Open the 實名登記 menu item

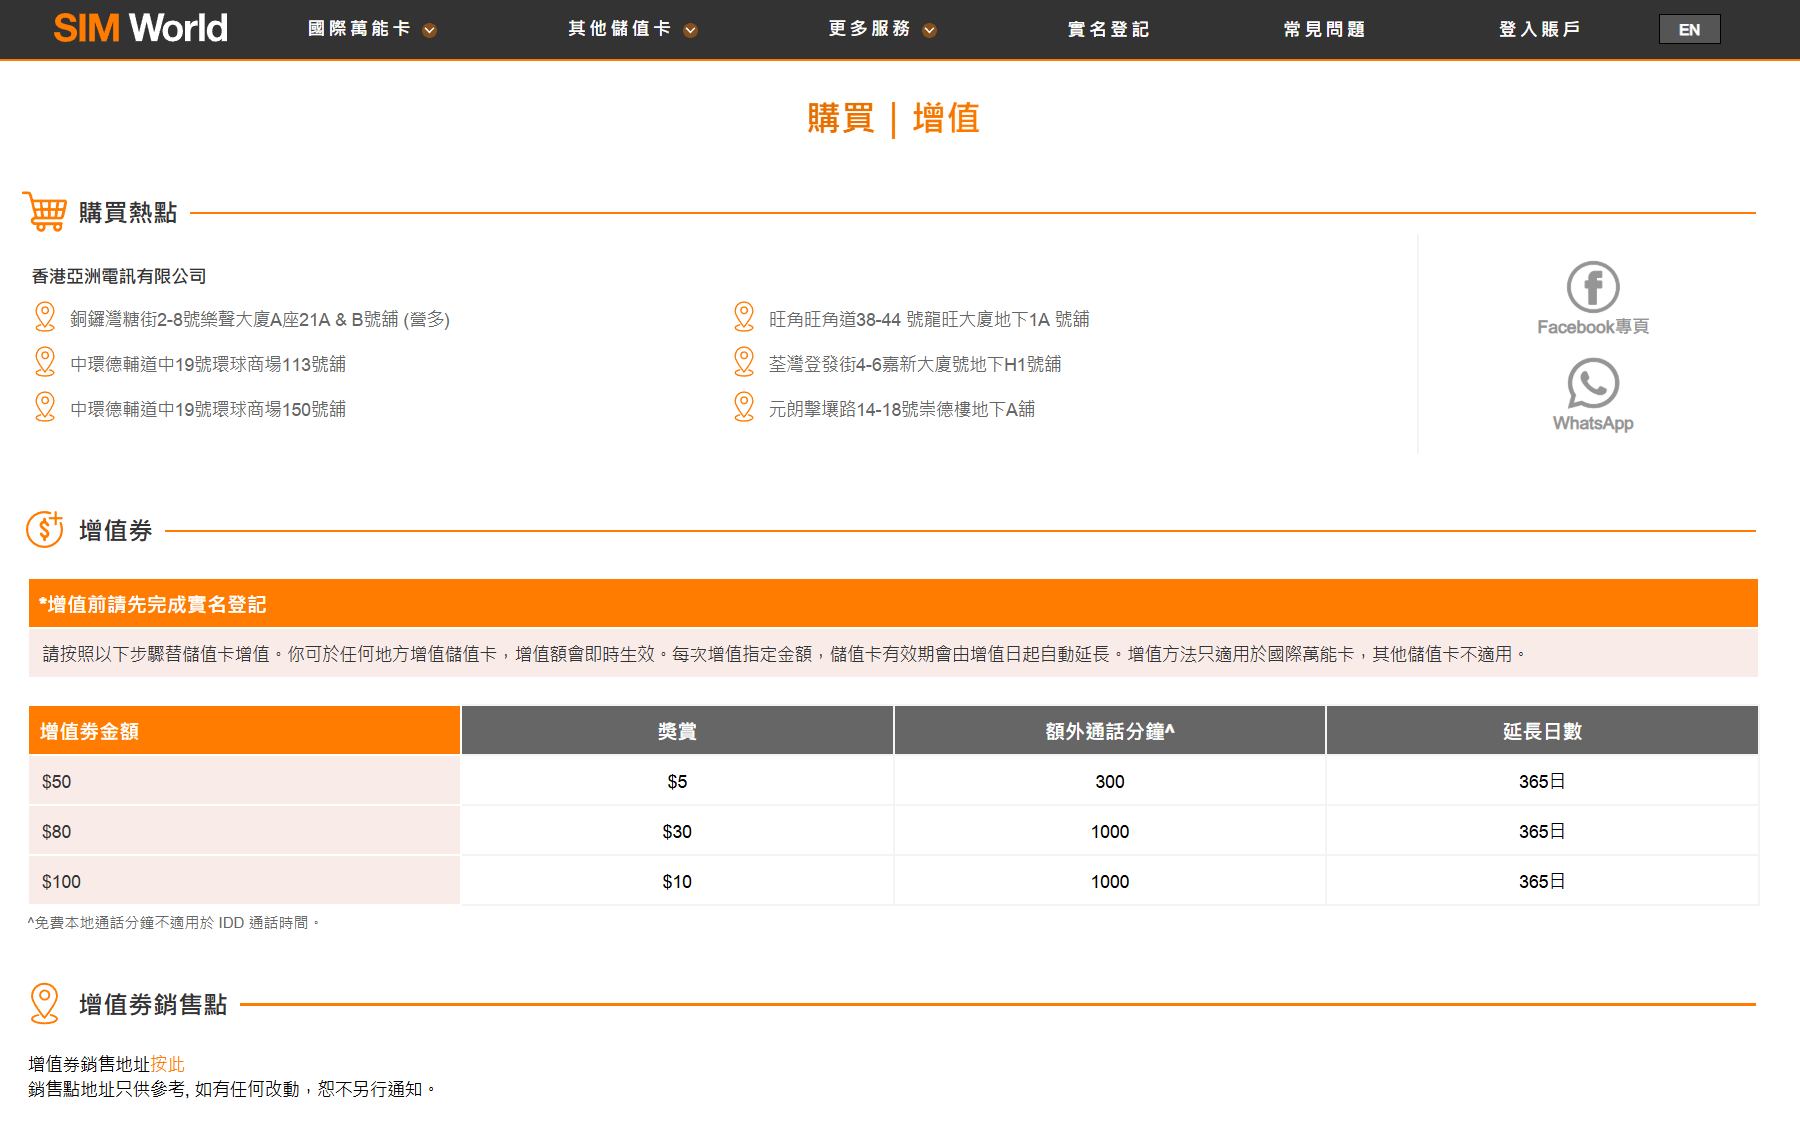pos(1108,29)
